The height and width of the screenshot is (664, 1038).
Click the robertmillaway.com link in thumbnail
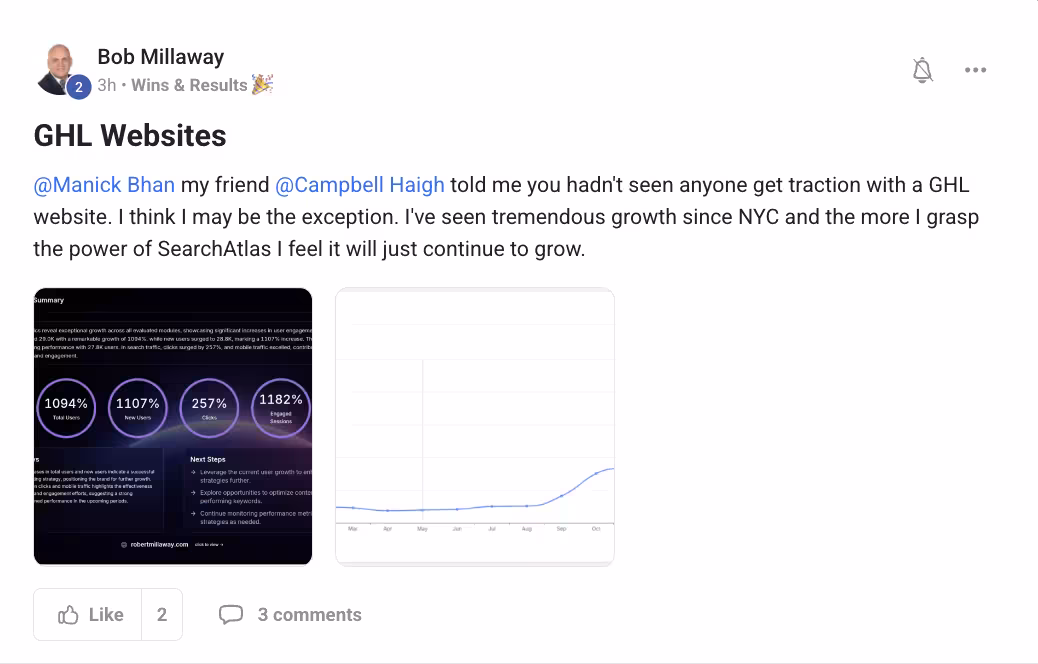pos(159,544)
